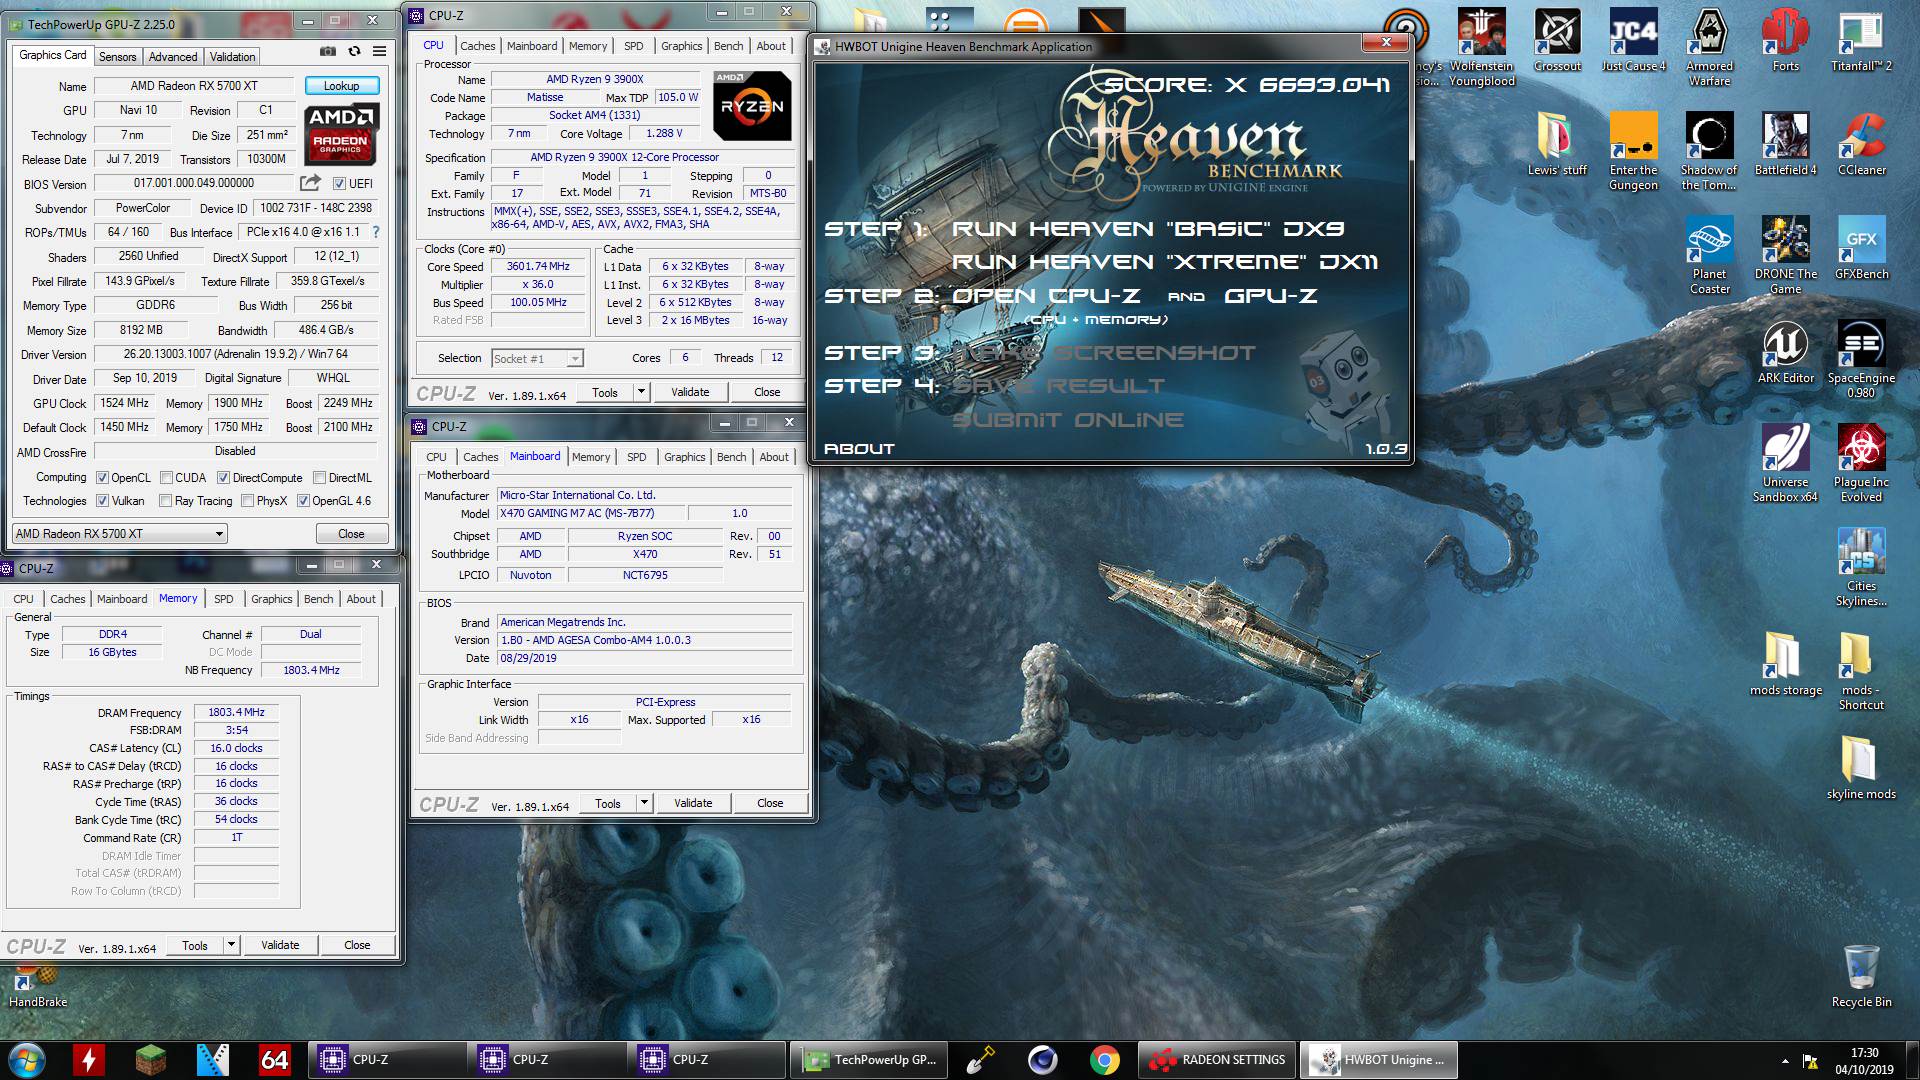Click Validate in CPU-Z Memory window
This screenshot has width=1920, height=1080.
[x=280, y=945]
